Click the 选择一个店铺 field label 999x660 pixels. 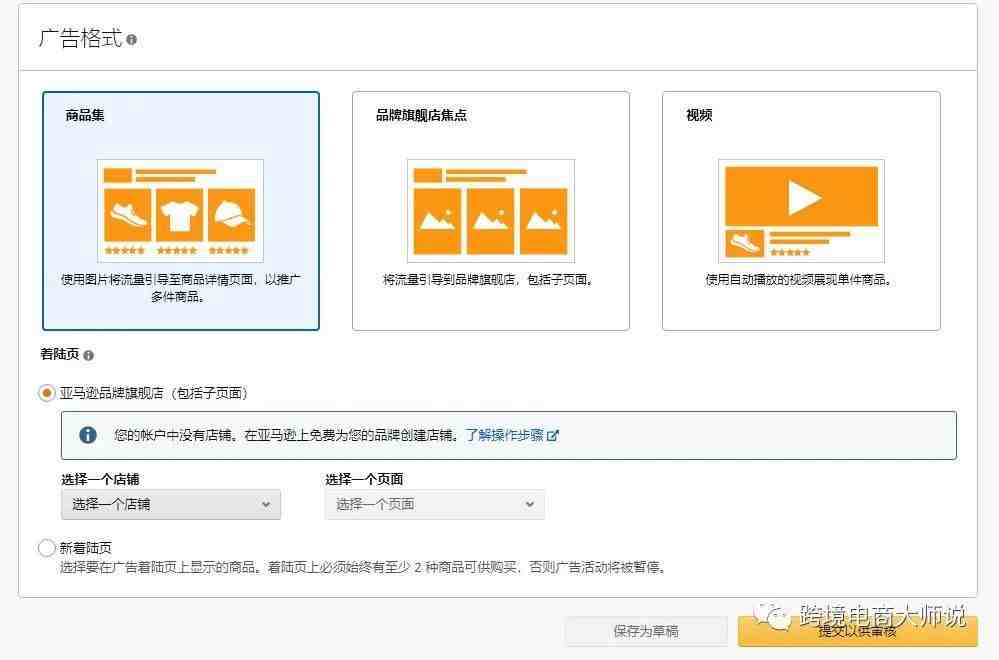click(100, 479)
